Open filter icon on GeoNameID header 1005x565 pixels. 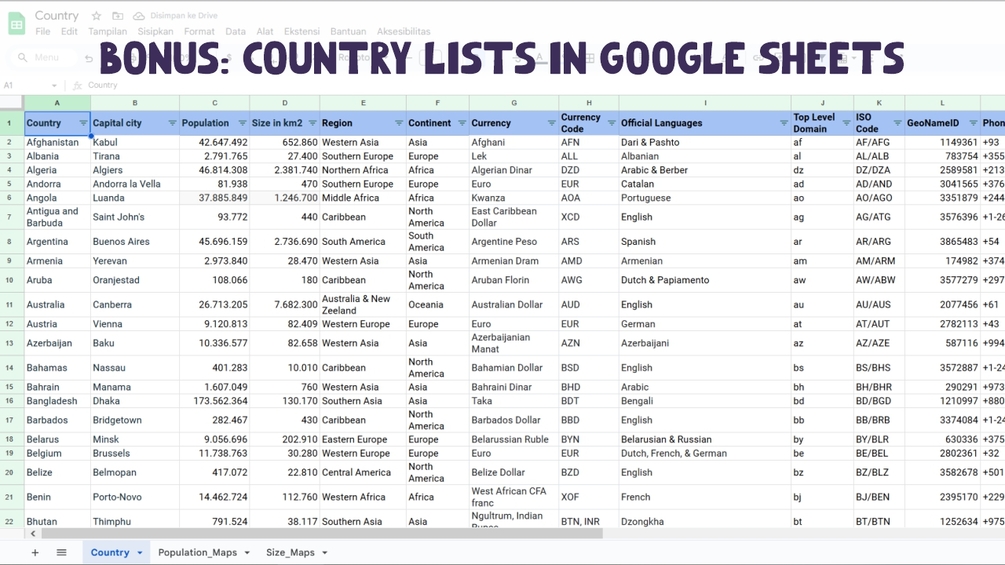[x=974, y=123]
